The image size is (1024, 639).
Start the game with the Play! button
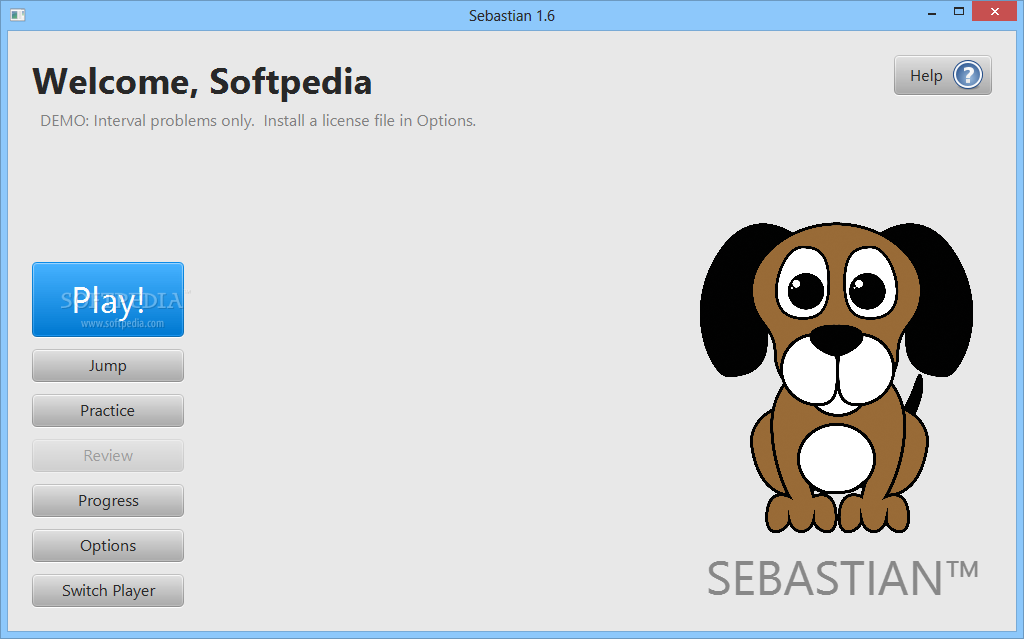(x=108, y=300)
